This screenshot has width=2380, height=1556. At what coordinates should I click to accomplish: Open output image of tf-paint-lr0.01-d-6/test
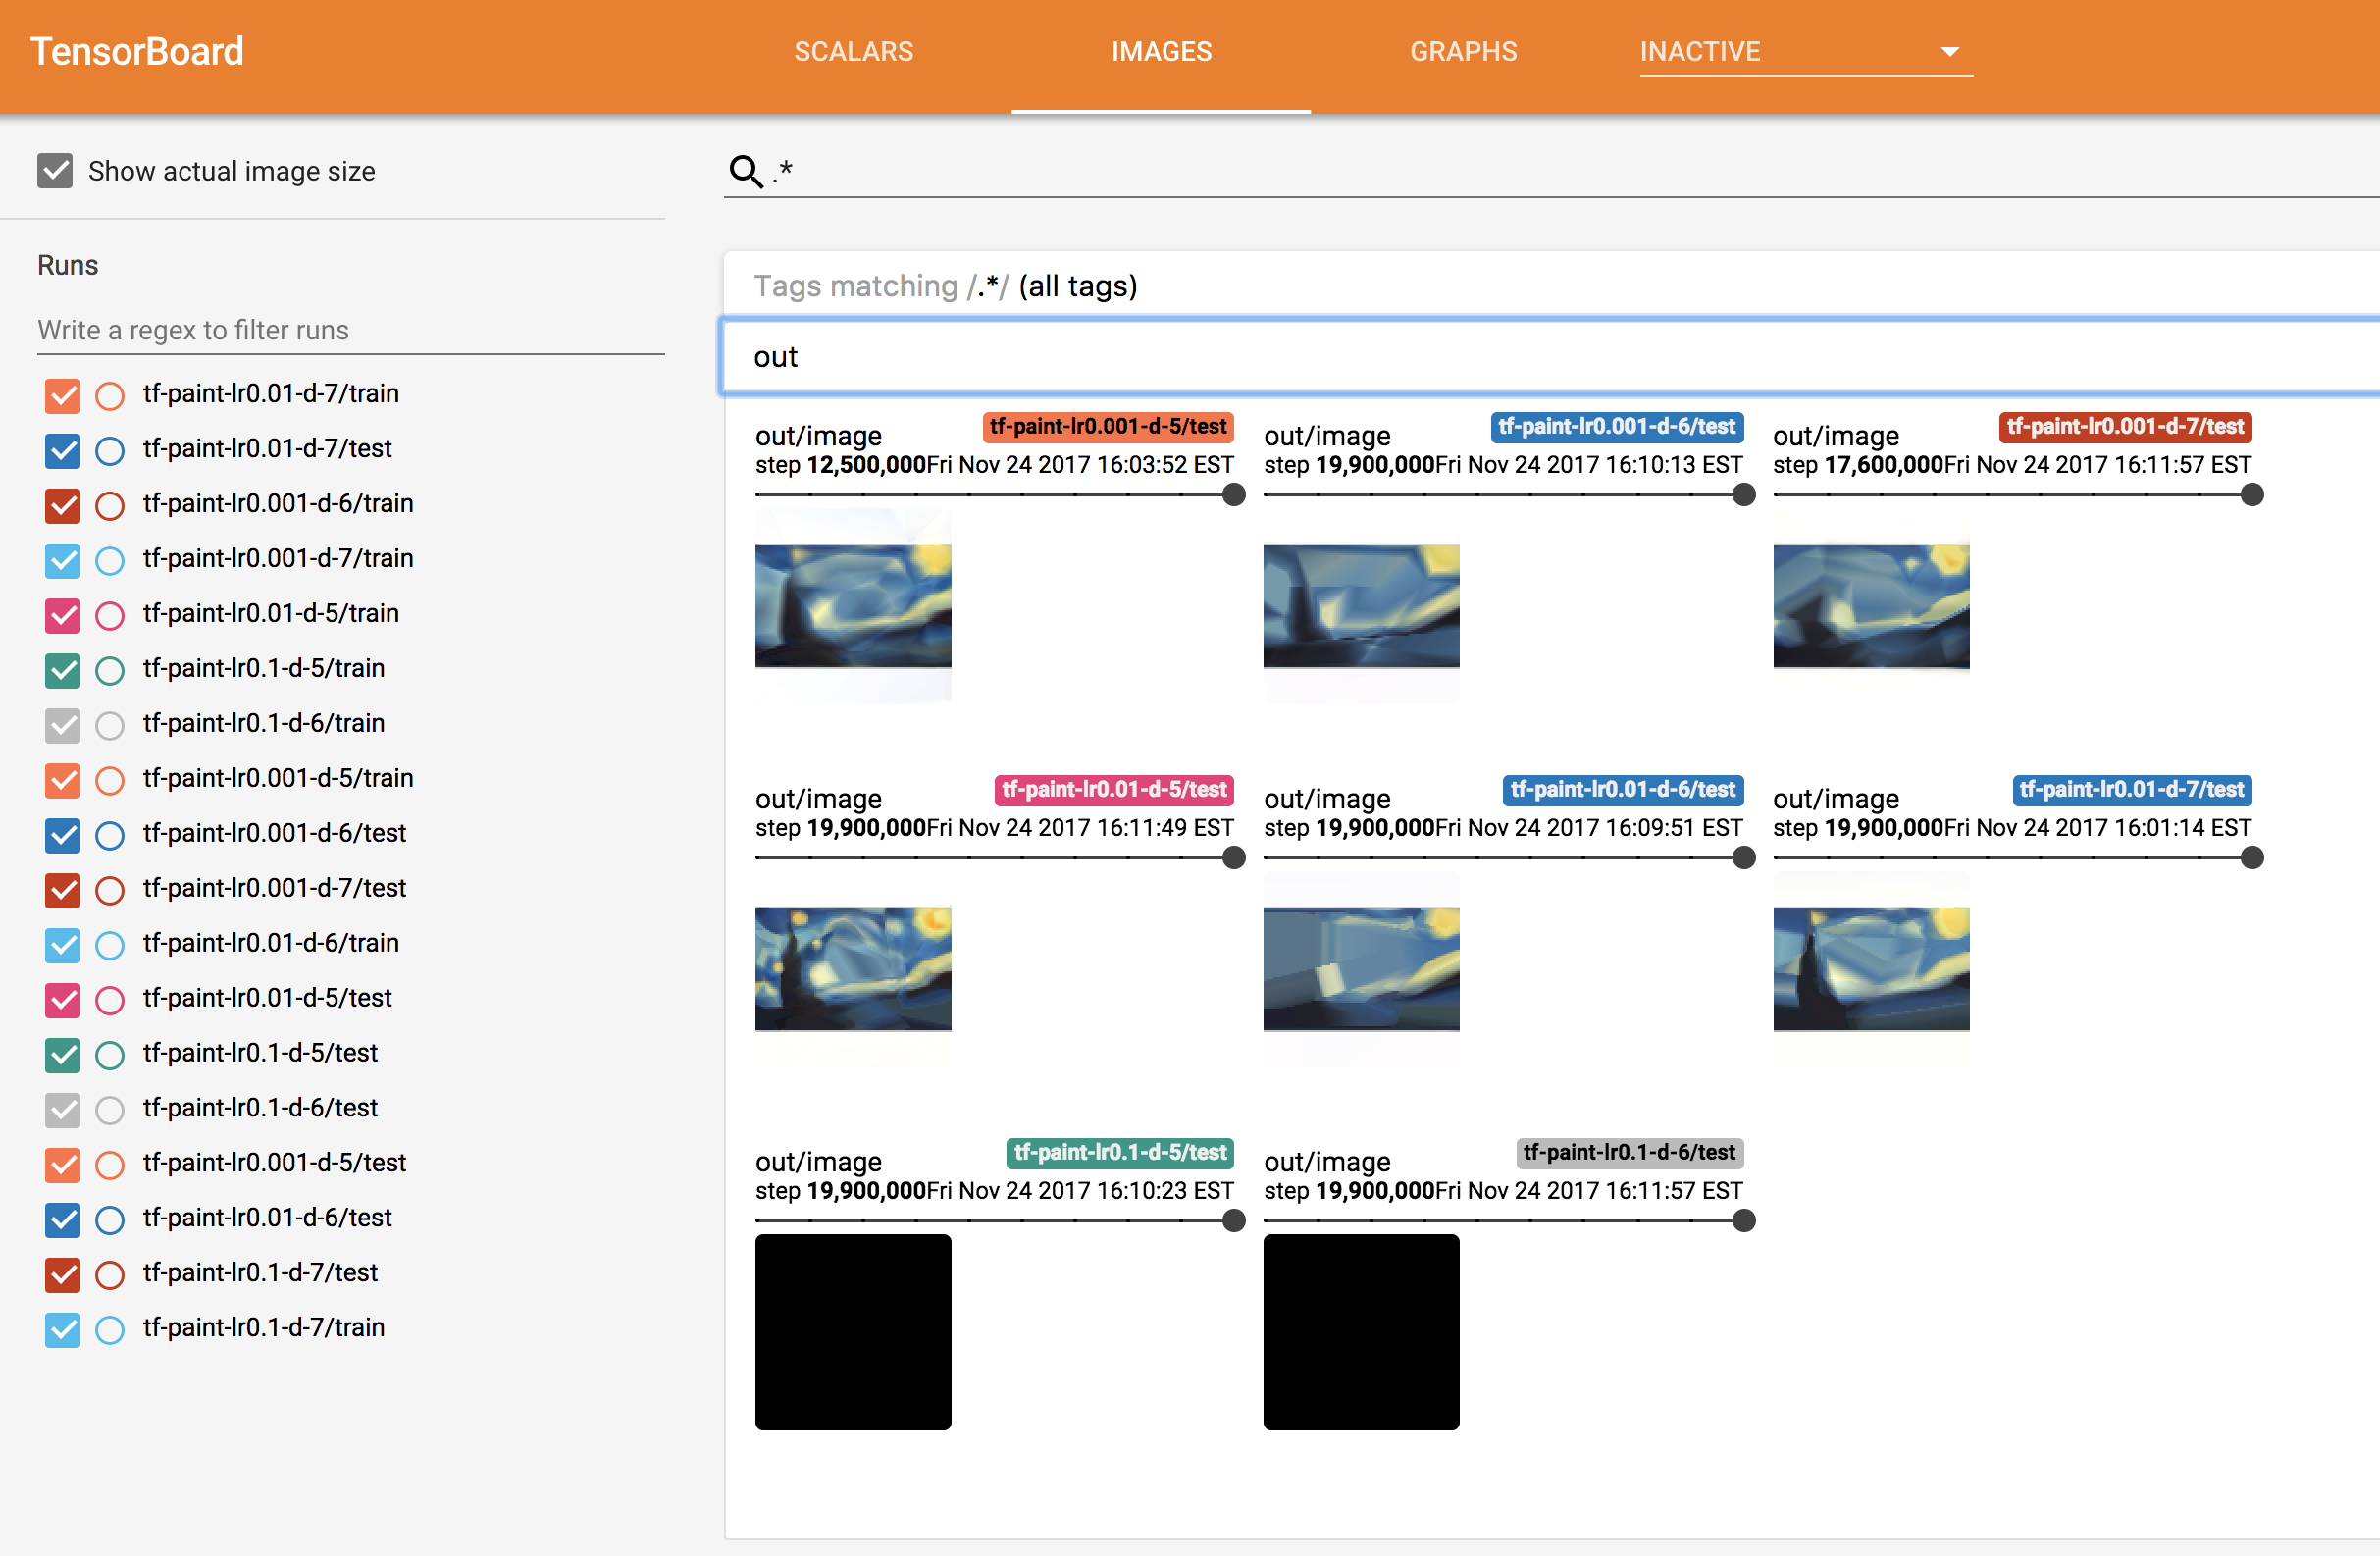pos(1361,970)
